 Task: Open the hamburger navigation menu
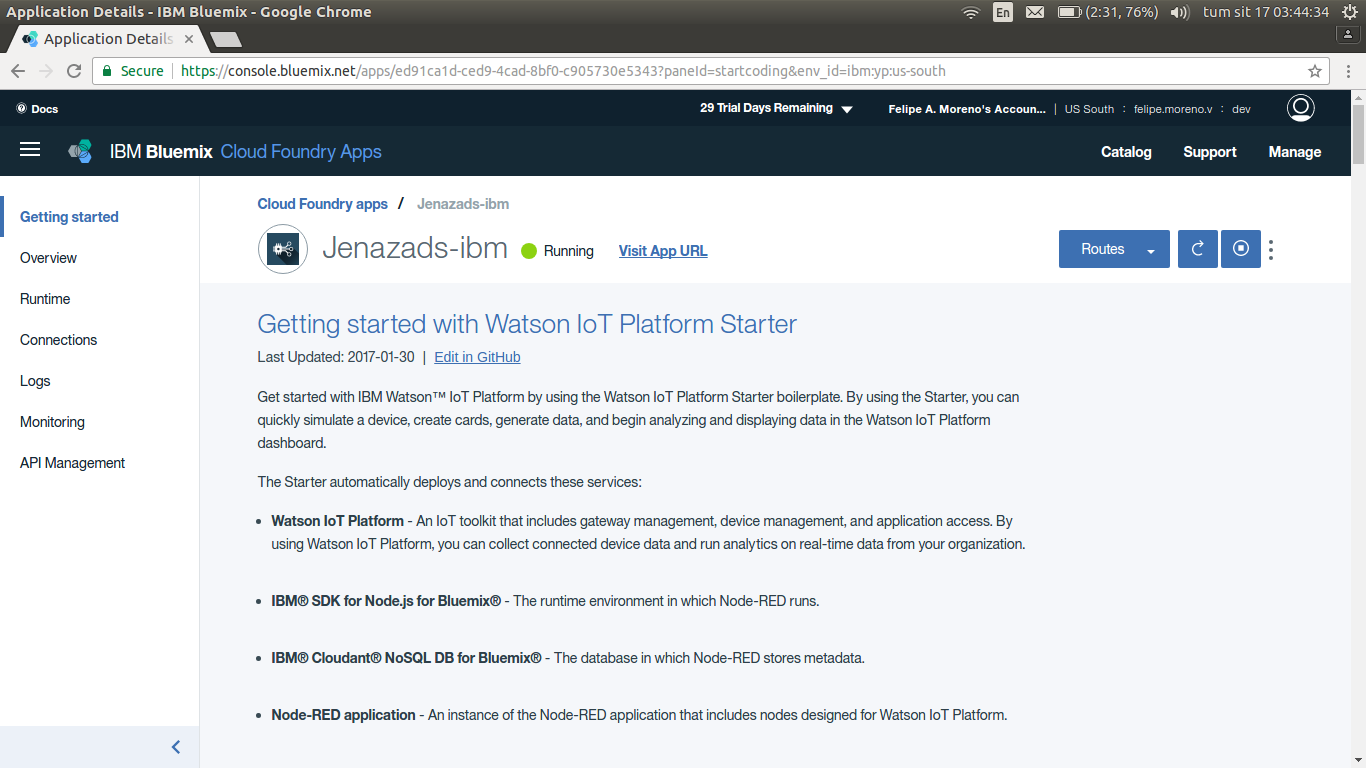[30, 149]
